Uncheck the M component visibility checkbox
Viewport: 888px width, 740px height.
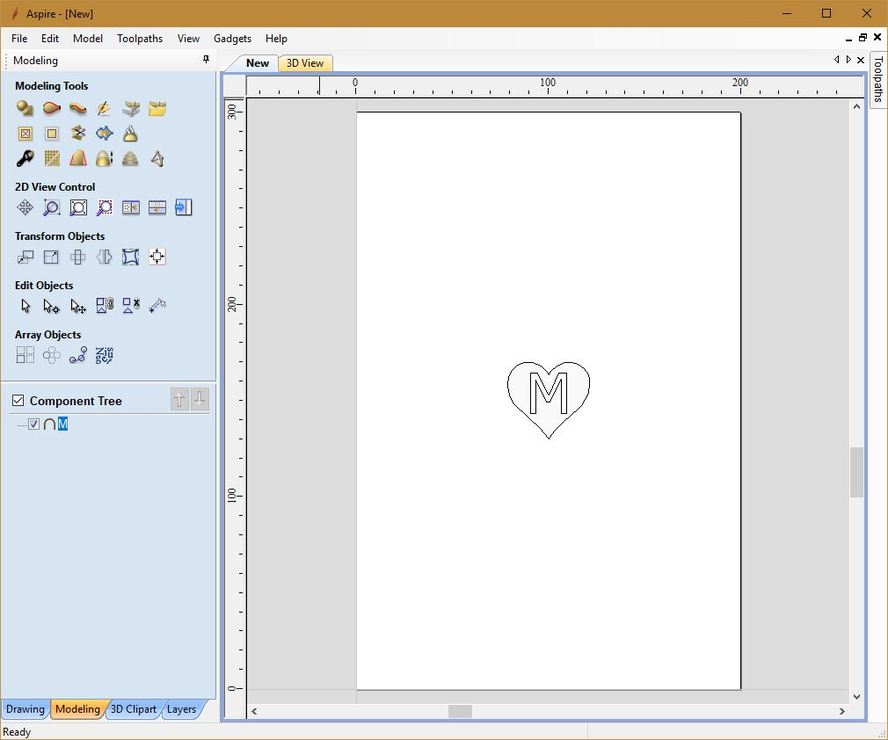click(x=34, y=424)
